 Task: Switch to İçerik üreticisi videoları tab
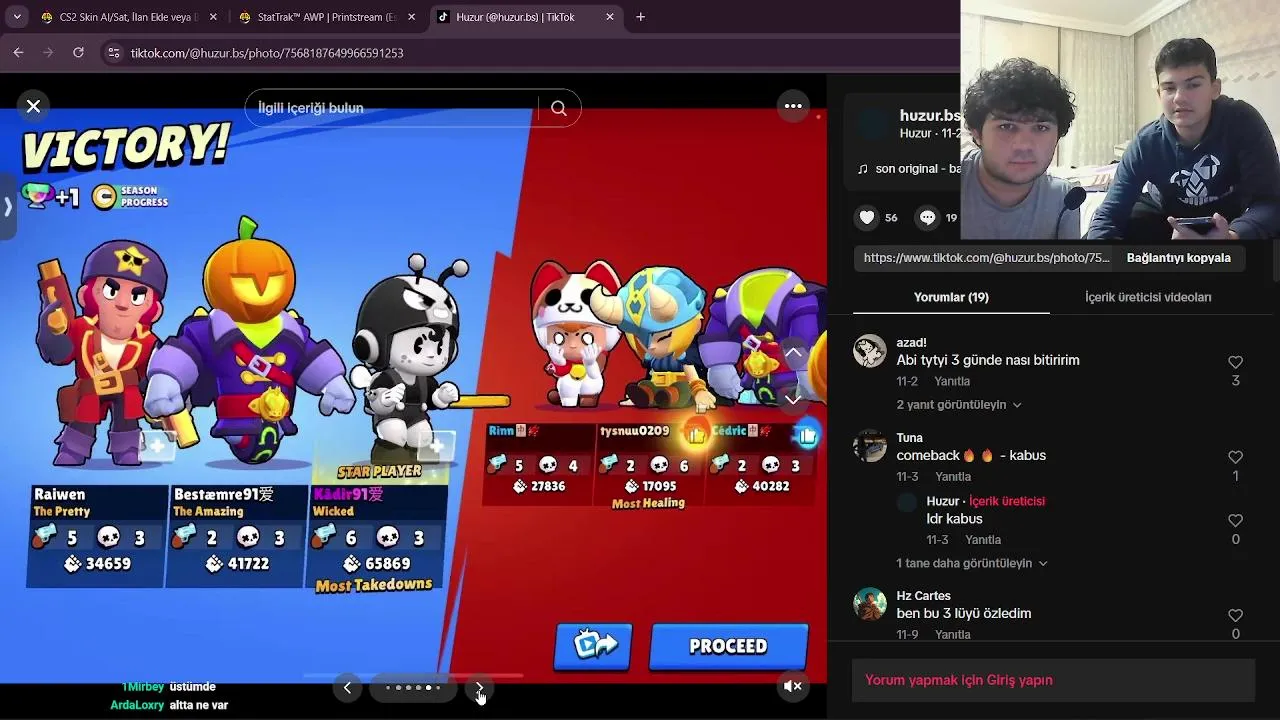coord(1148,297)
